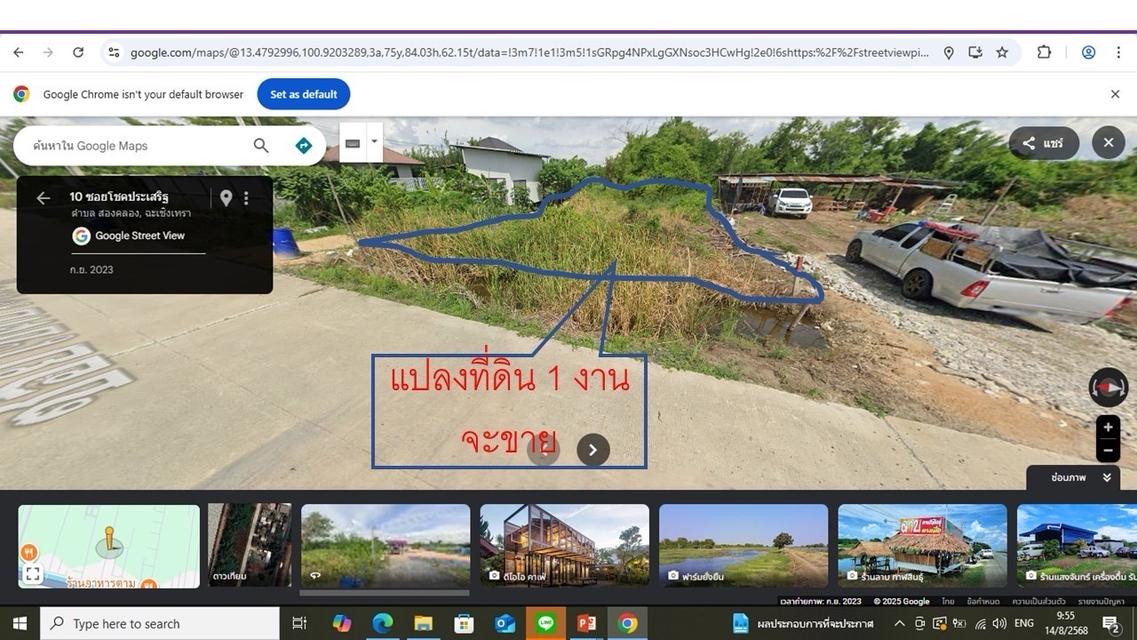Zoom in using the plus control
The height and width of the screenshot is (640, 1137).
pyautogui.click(x=1108, y=427)
